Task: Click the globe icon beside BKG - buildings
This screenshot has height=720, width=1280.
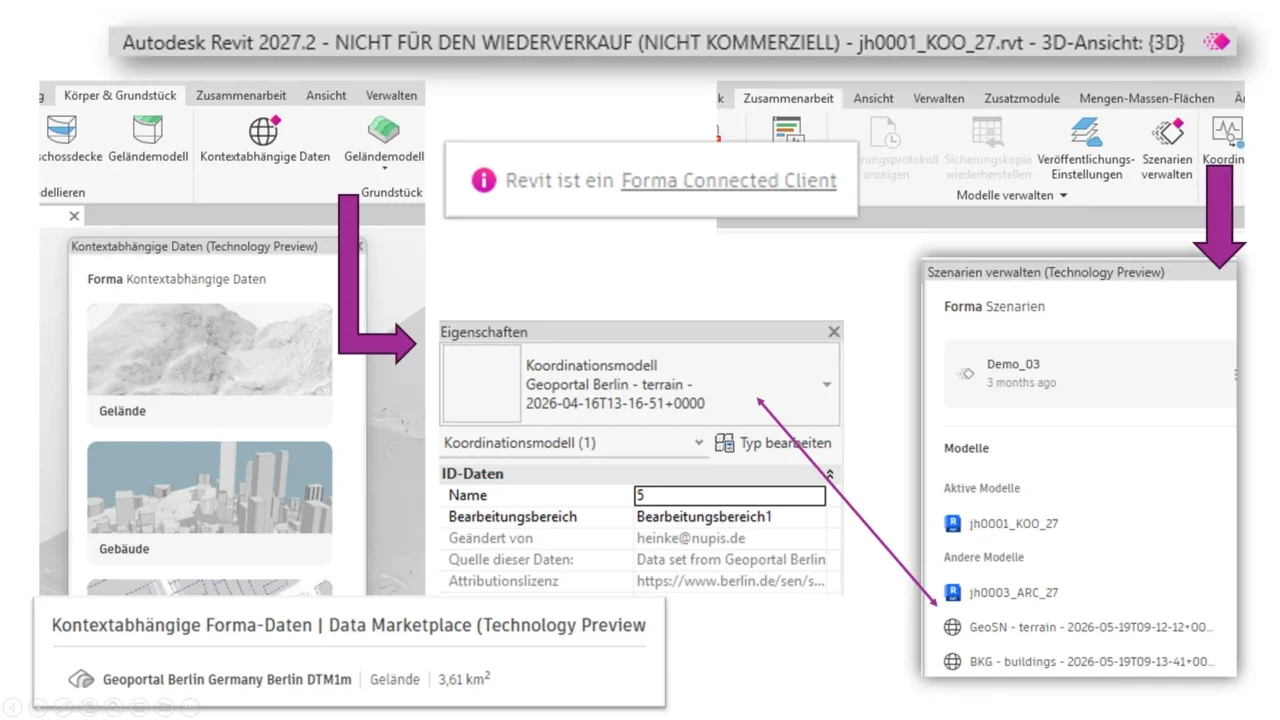Action: pos(952,661)
